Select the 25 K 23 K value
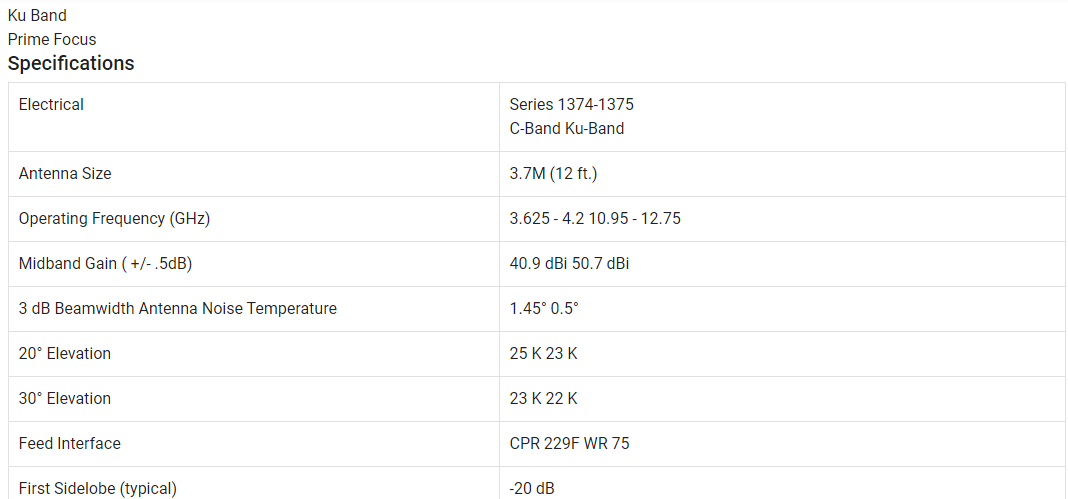 pos(543,353)
